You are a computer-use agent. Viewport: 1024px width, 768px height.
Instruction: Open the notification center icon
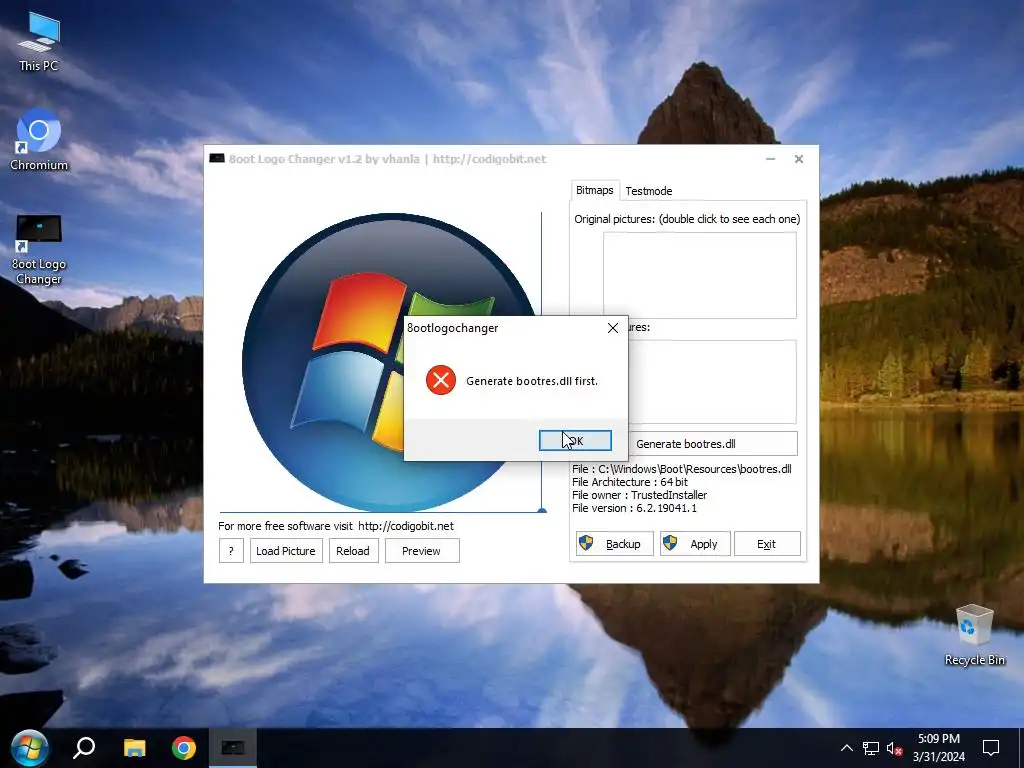pos(991,748)
